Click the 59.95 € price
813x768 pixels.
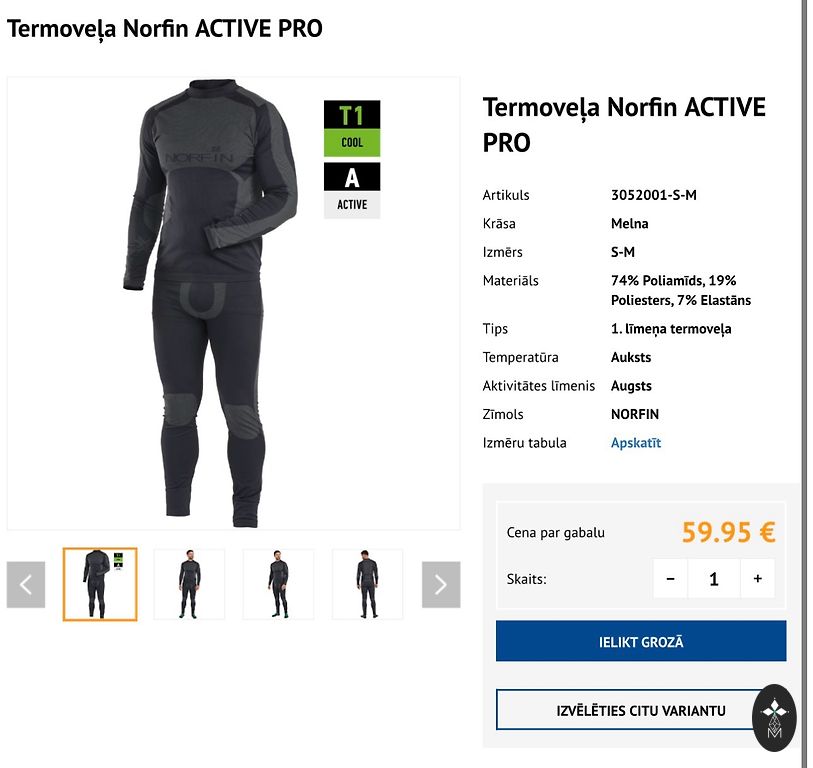(x=728, y=532)
